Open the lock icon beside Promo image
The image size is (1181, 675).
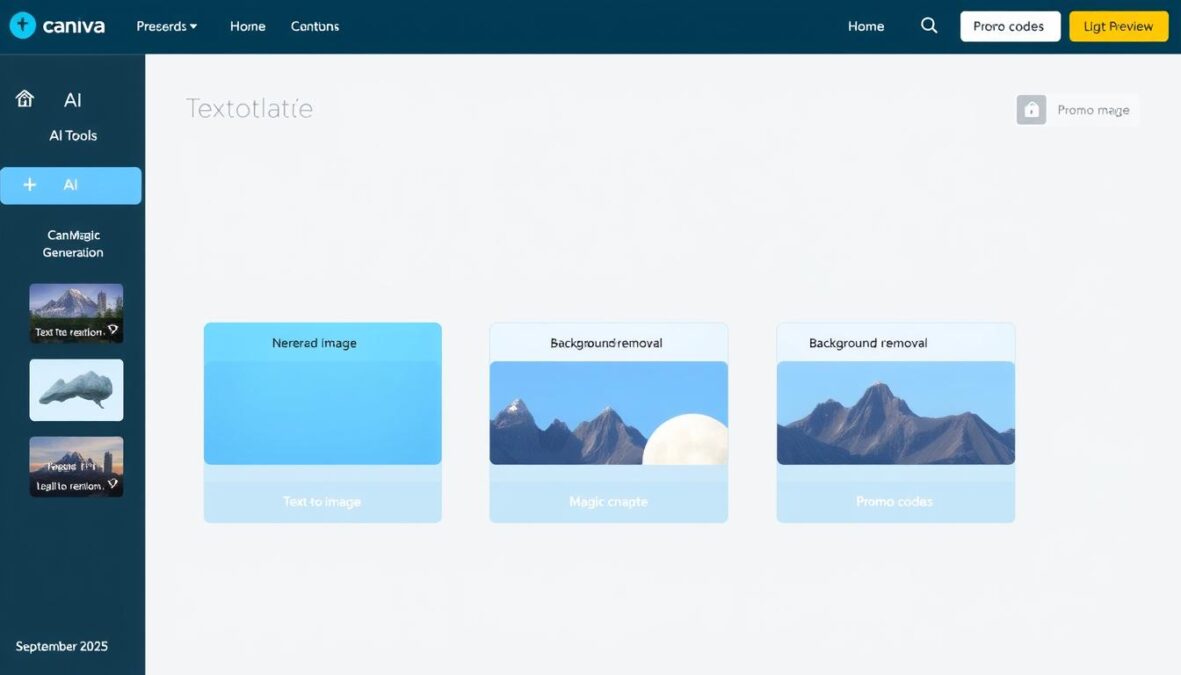click(1031, 109)
